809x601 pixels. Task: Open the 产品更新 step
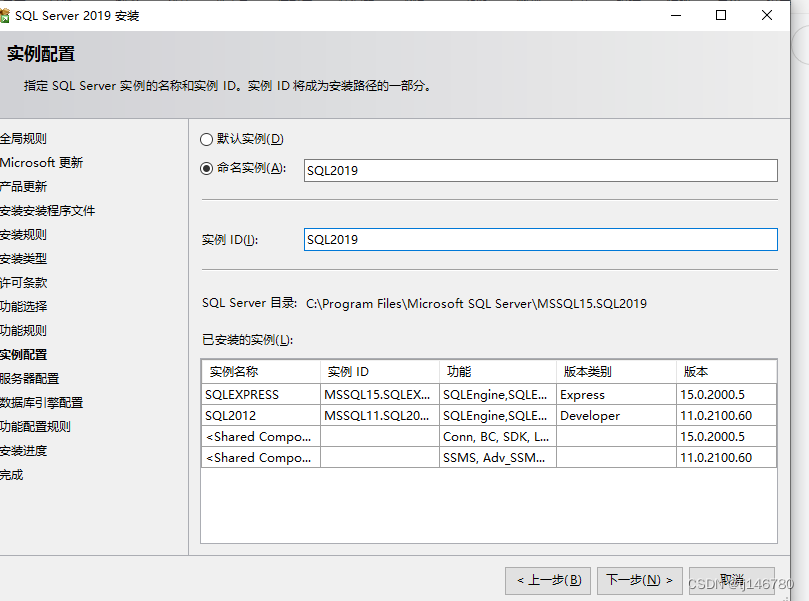(23, 187)
